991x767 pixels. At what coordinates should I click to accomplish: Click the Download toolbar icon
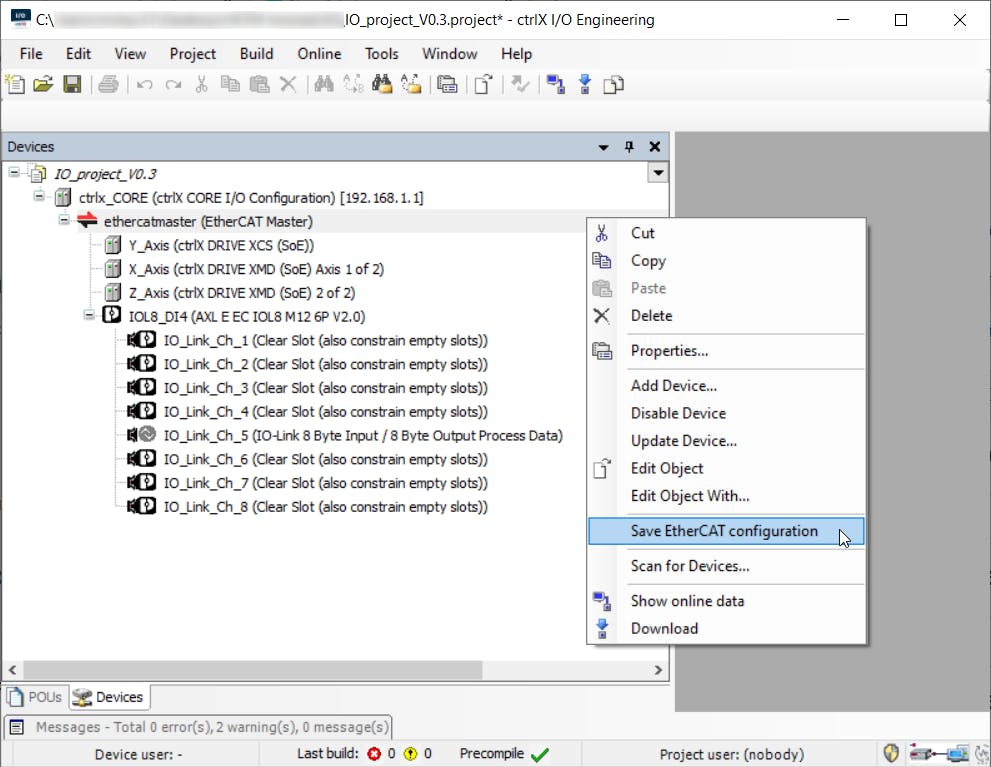pos(585,84)
